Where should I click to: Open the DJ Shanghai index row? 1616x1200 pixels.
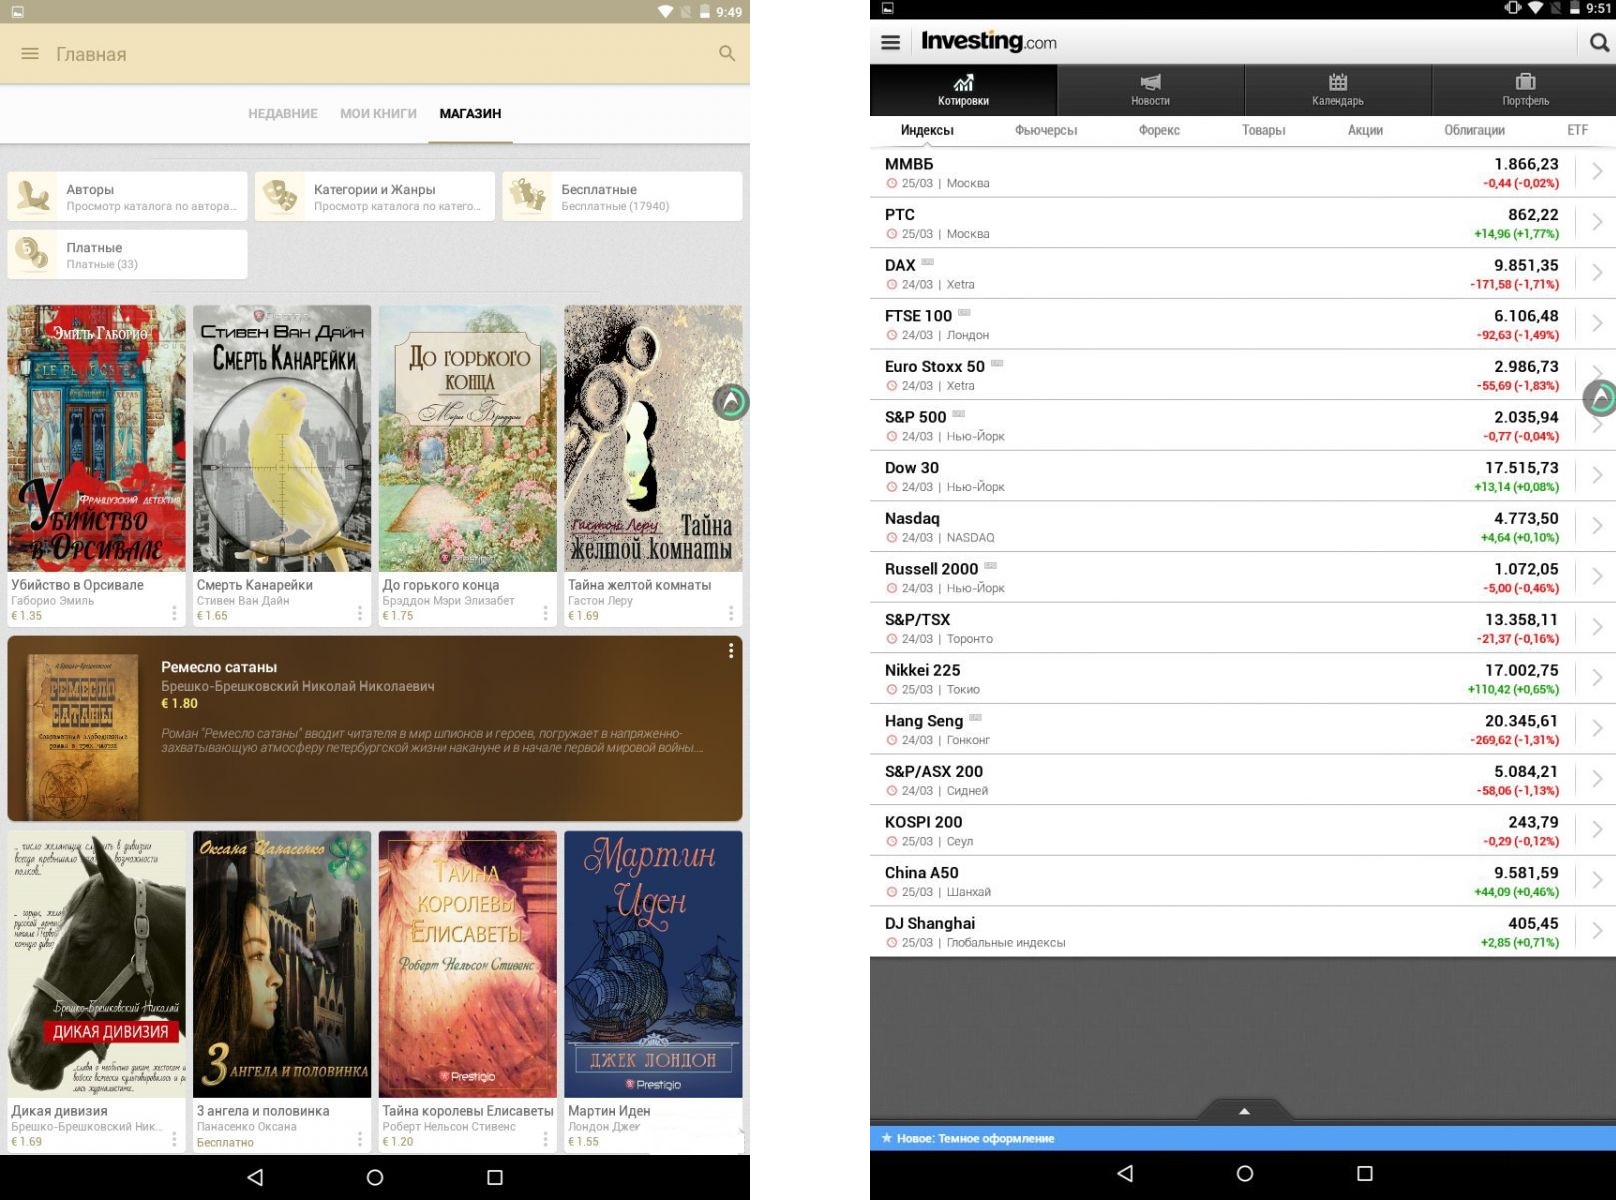[x=1243, y=932]
